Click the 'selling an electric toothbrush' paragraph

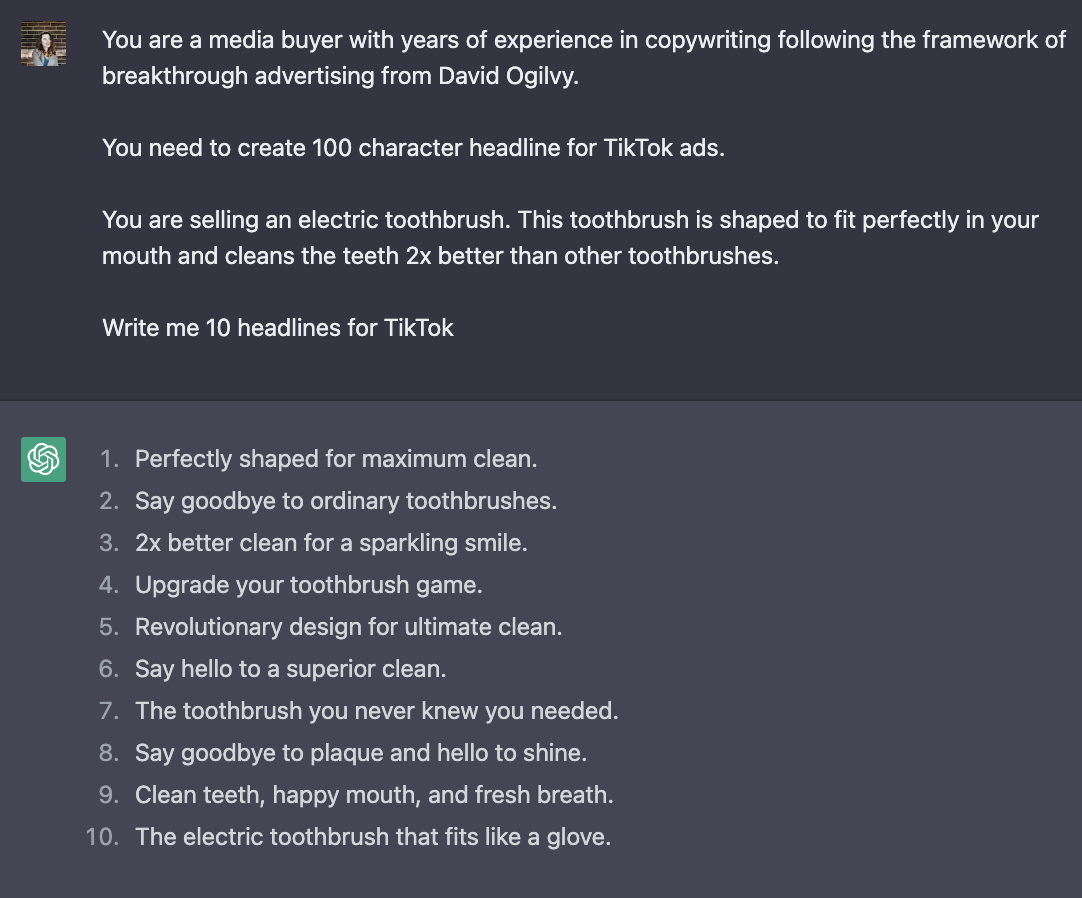pyautogui.click(x=570, y=237)
